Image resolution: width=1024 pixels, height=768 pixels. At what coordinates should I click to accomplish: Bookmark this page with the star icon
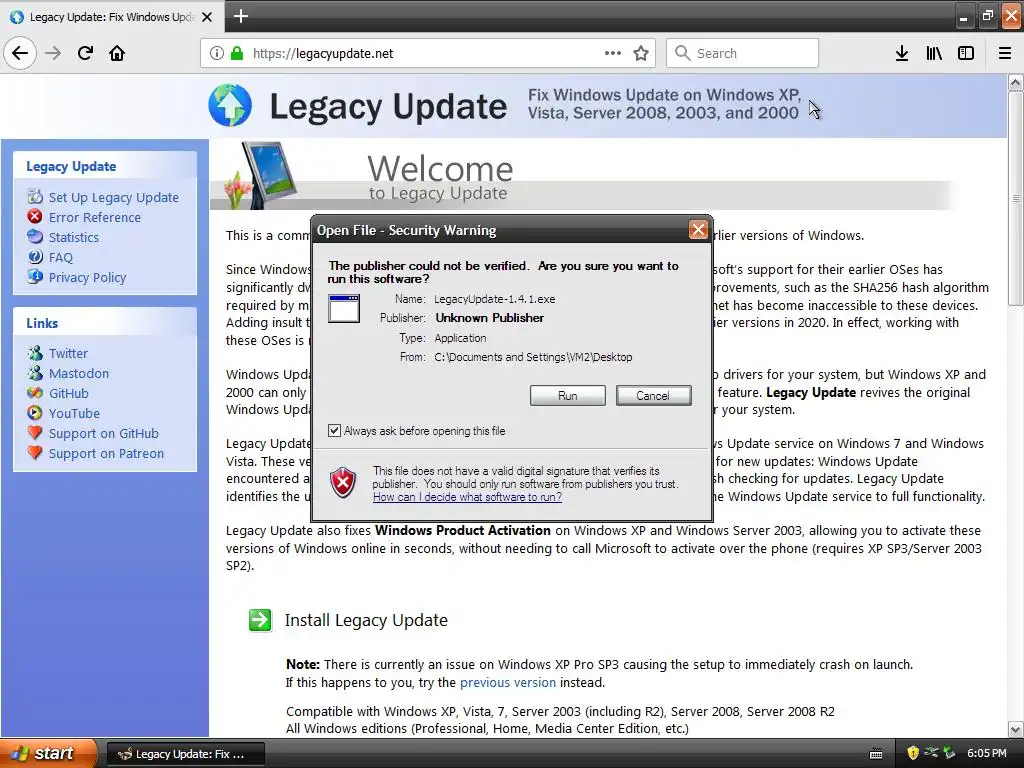(641, 53)
